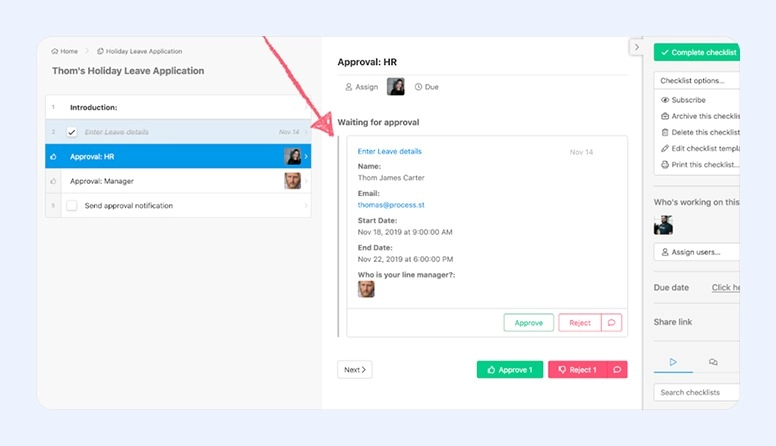Click the Due clock icon
The image size is (776, 446).
(418, 87)
